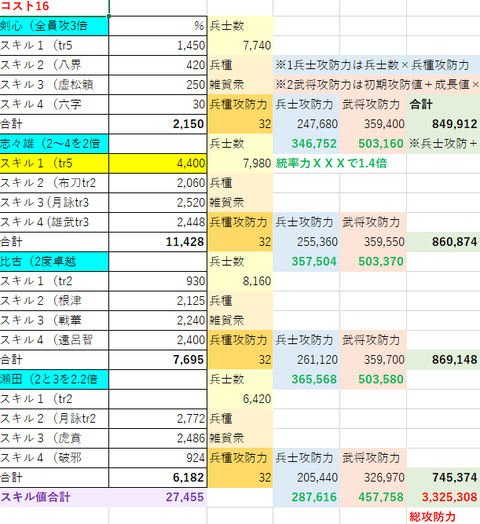
Task: Select the green 統率力ＸＸＸで1.4倍 text
Action: click(331, 163)
